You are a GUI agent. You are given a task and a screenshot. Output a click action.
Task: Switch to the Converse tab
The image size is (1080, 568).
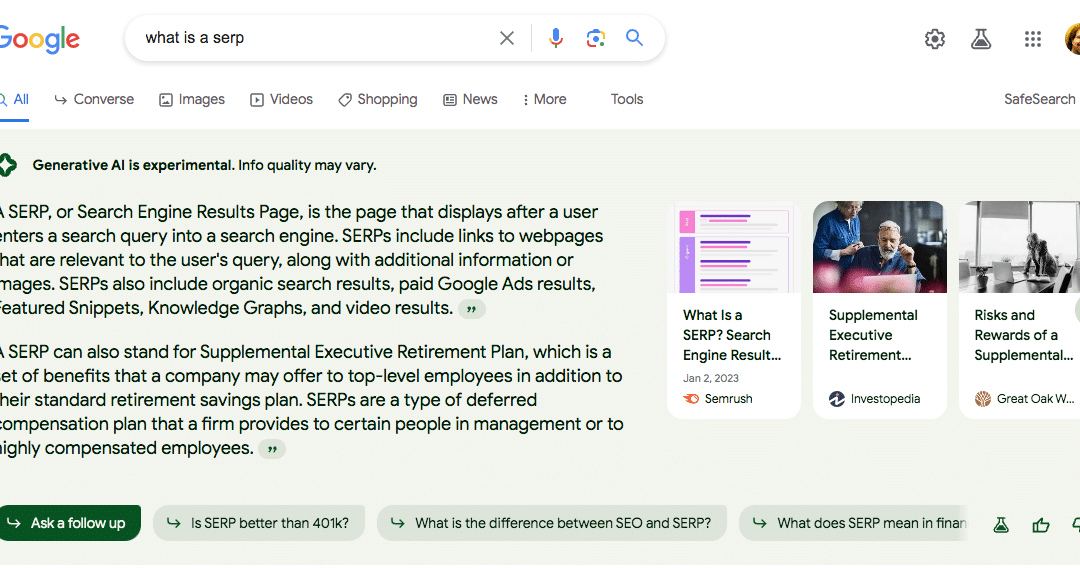coord(94,99)
